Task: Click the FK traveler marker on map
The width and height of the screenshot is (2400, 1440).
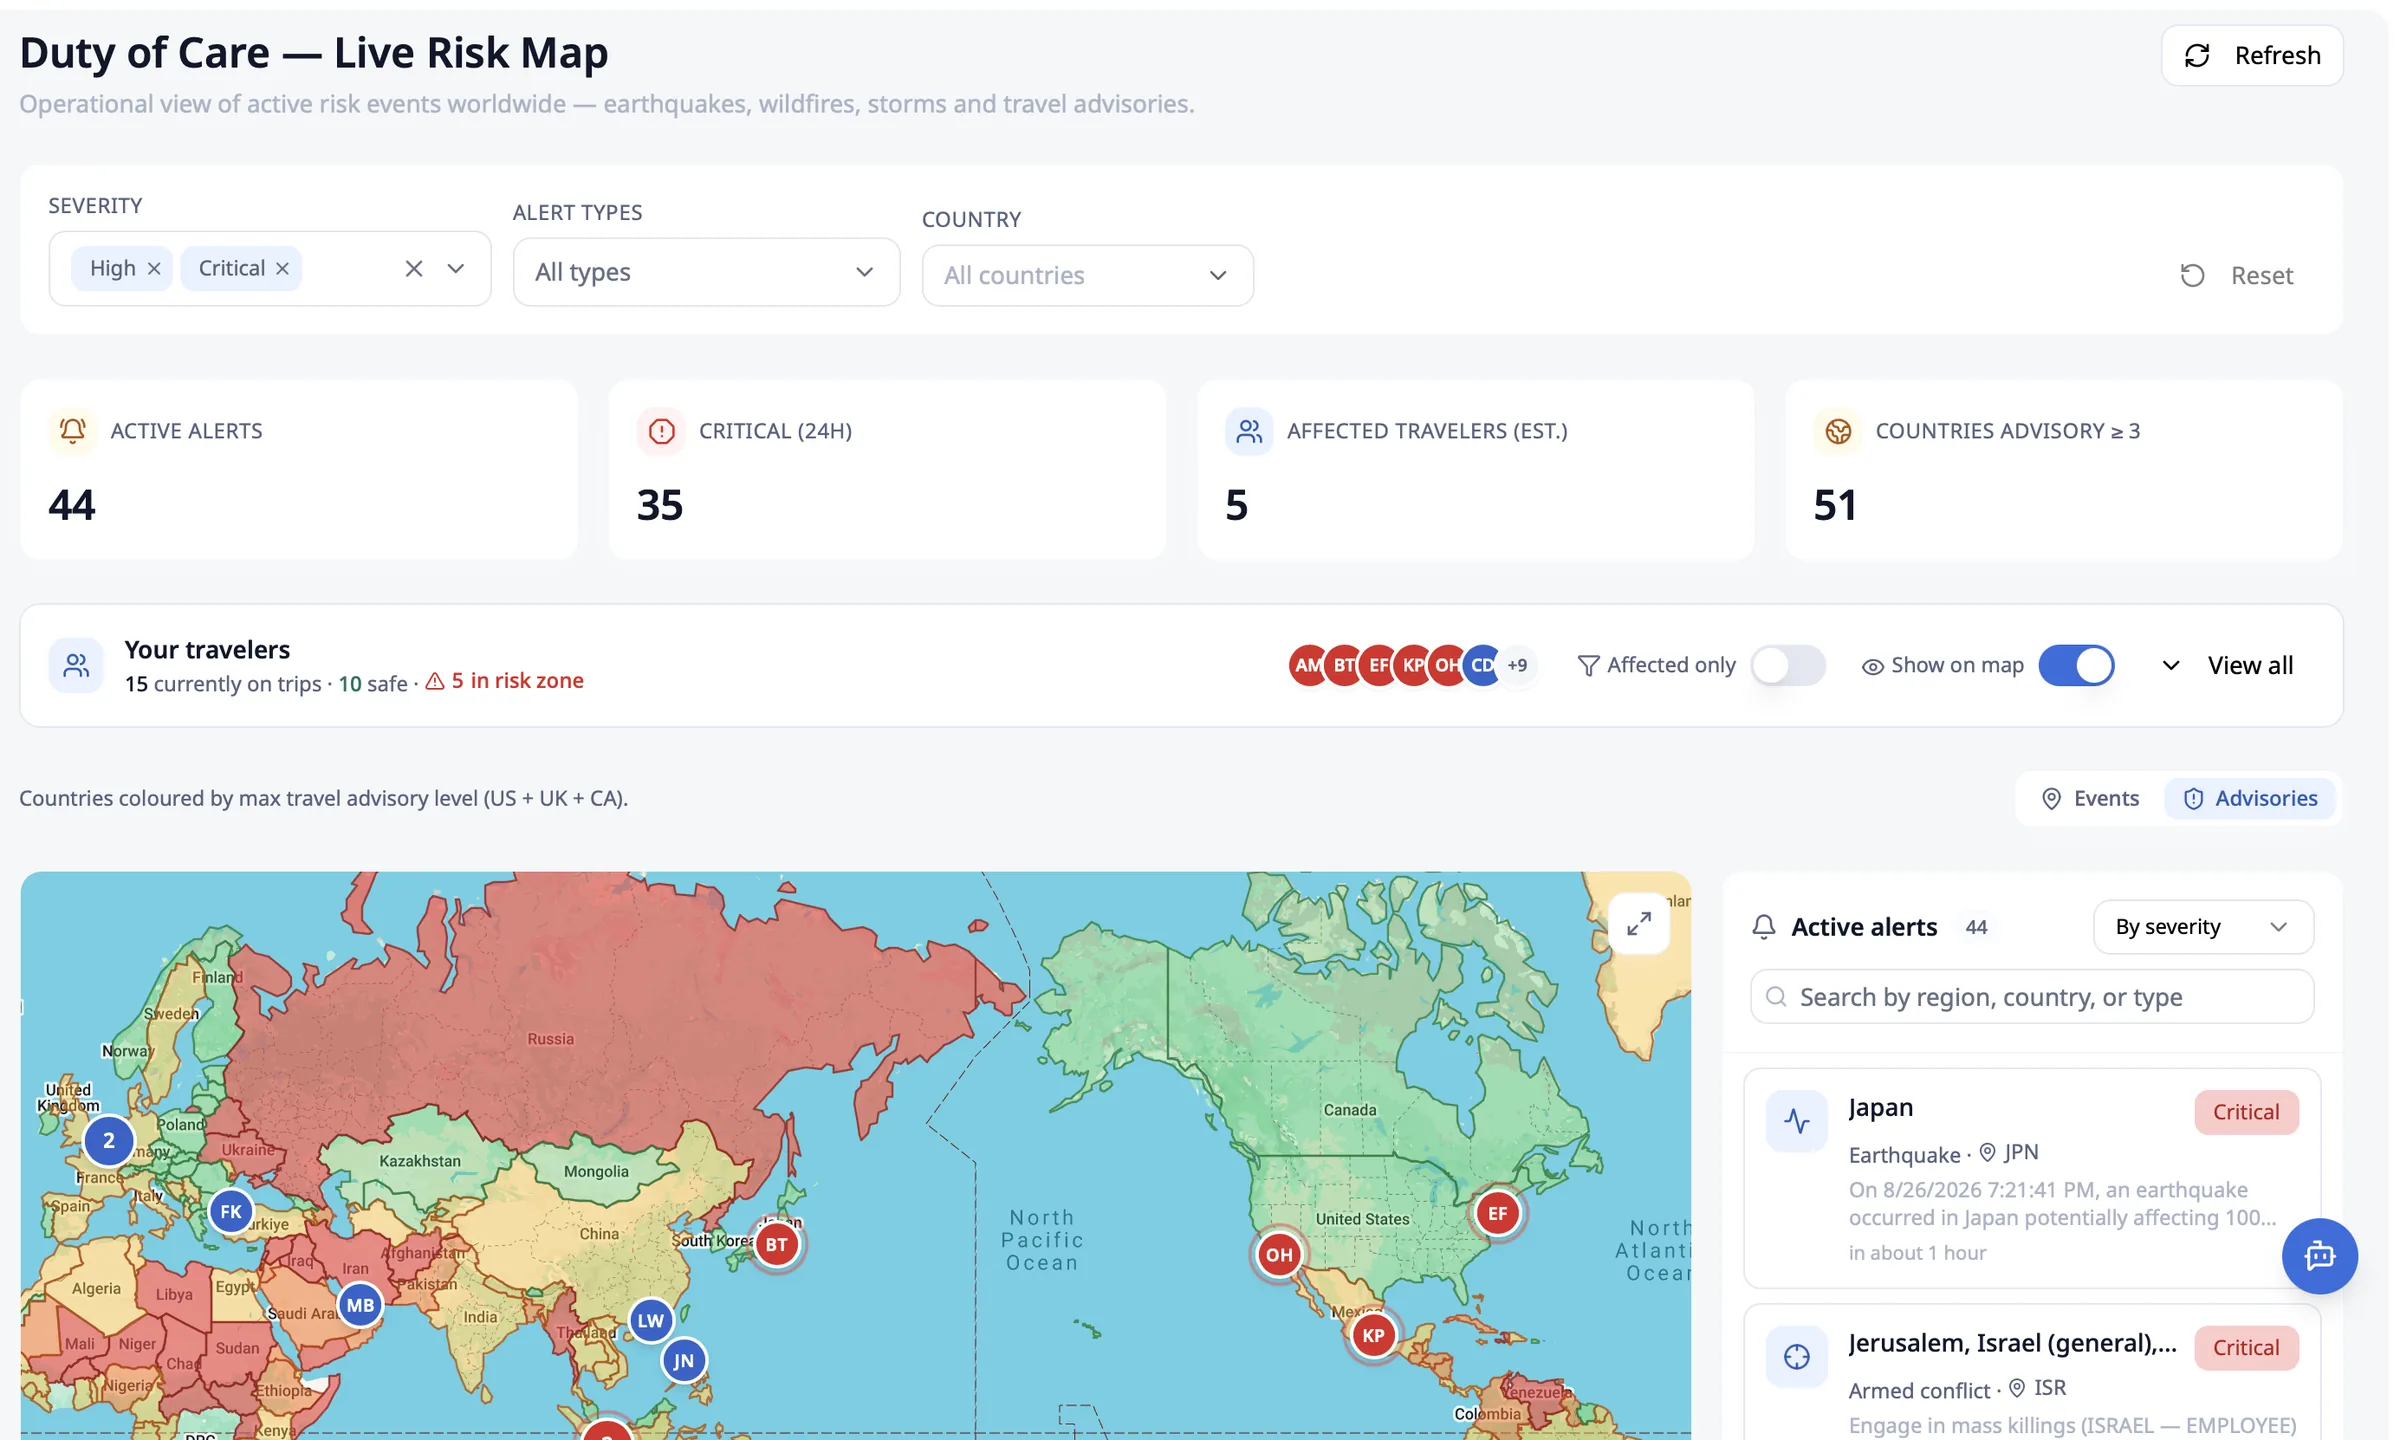Action: pos(231,1212)
